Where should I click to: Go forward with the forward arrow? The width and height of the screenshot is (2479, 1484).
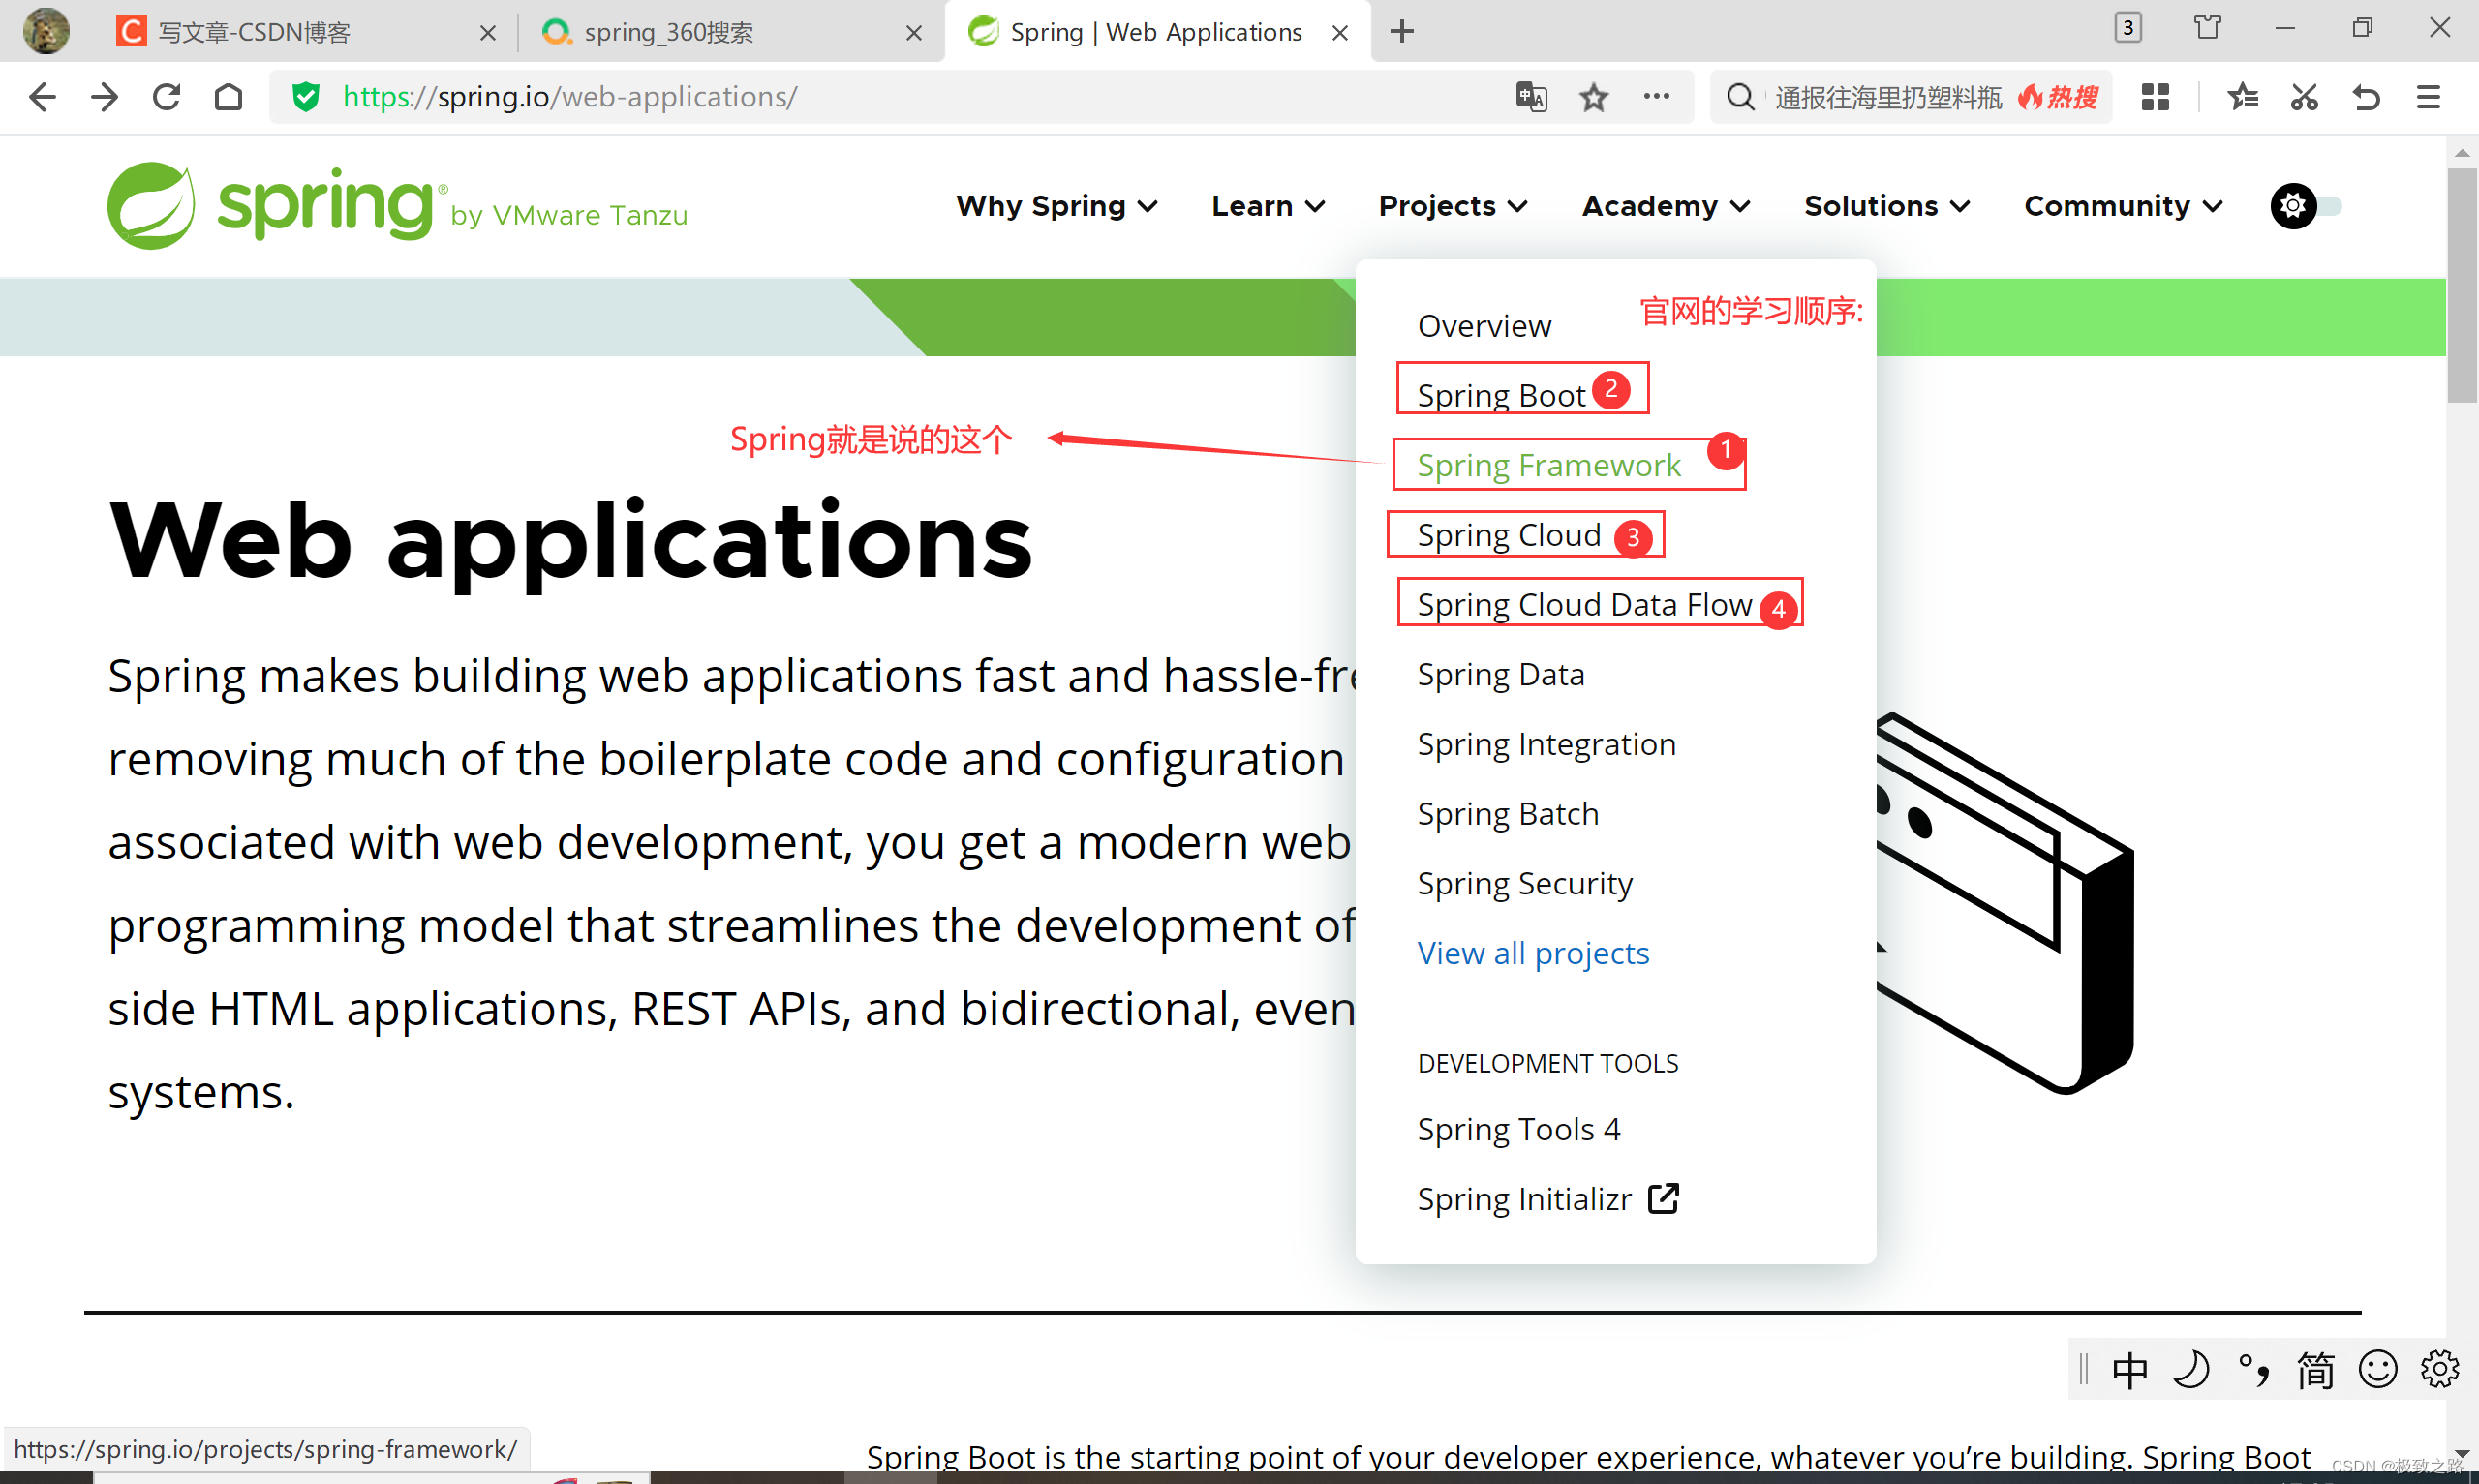[x=104, y=97]
